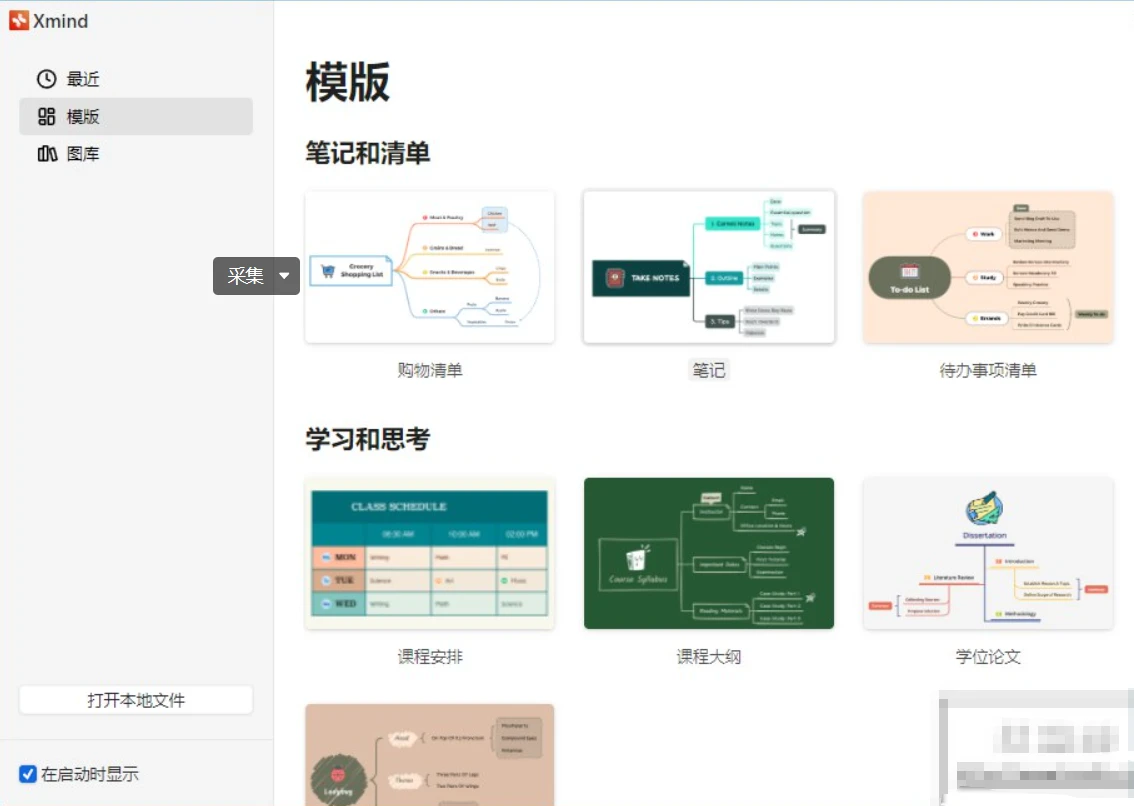Open the 学位论文 template thumbnail
This screenshot has height=806, width=1134.
(988, 553)
